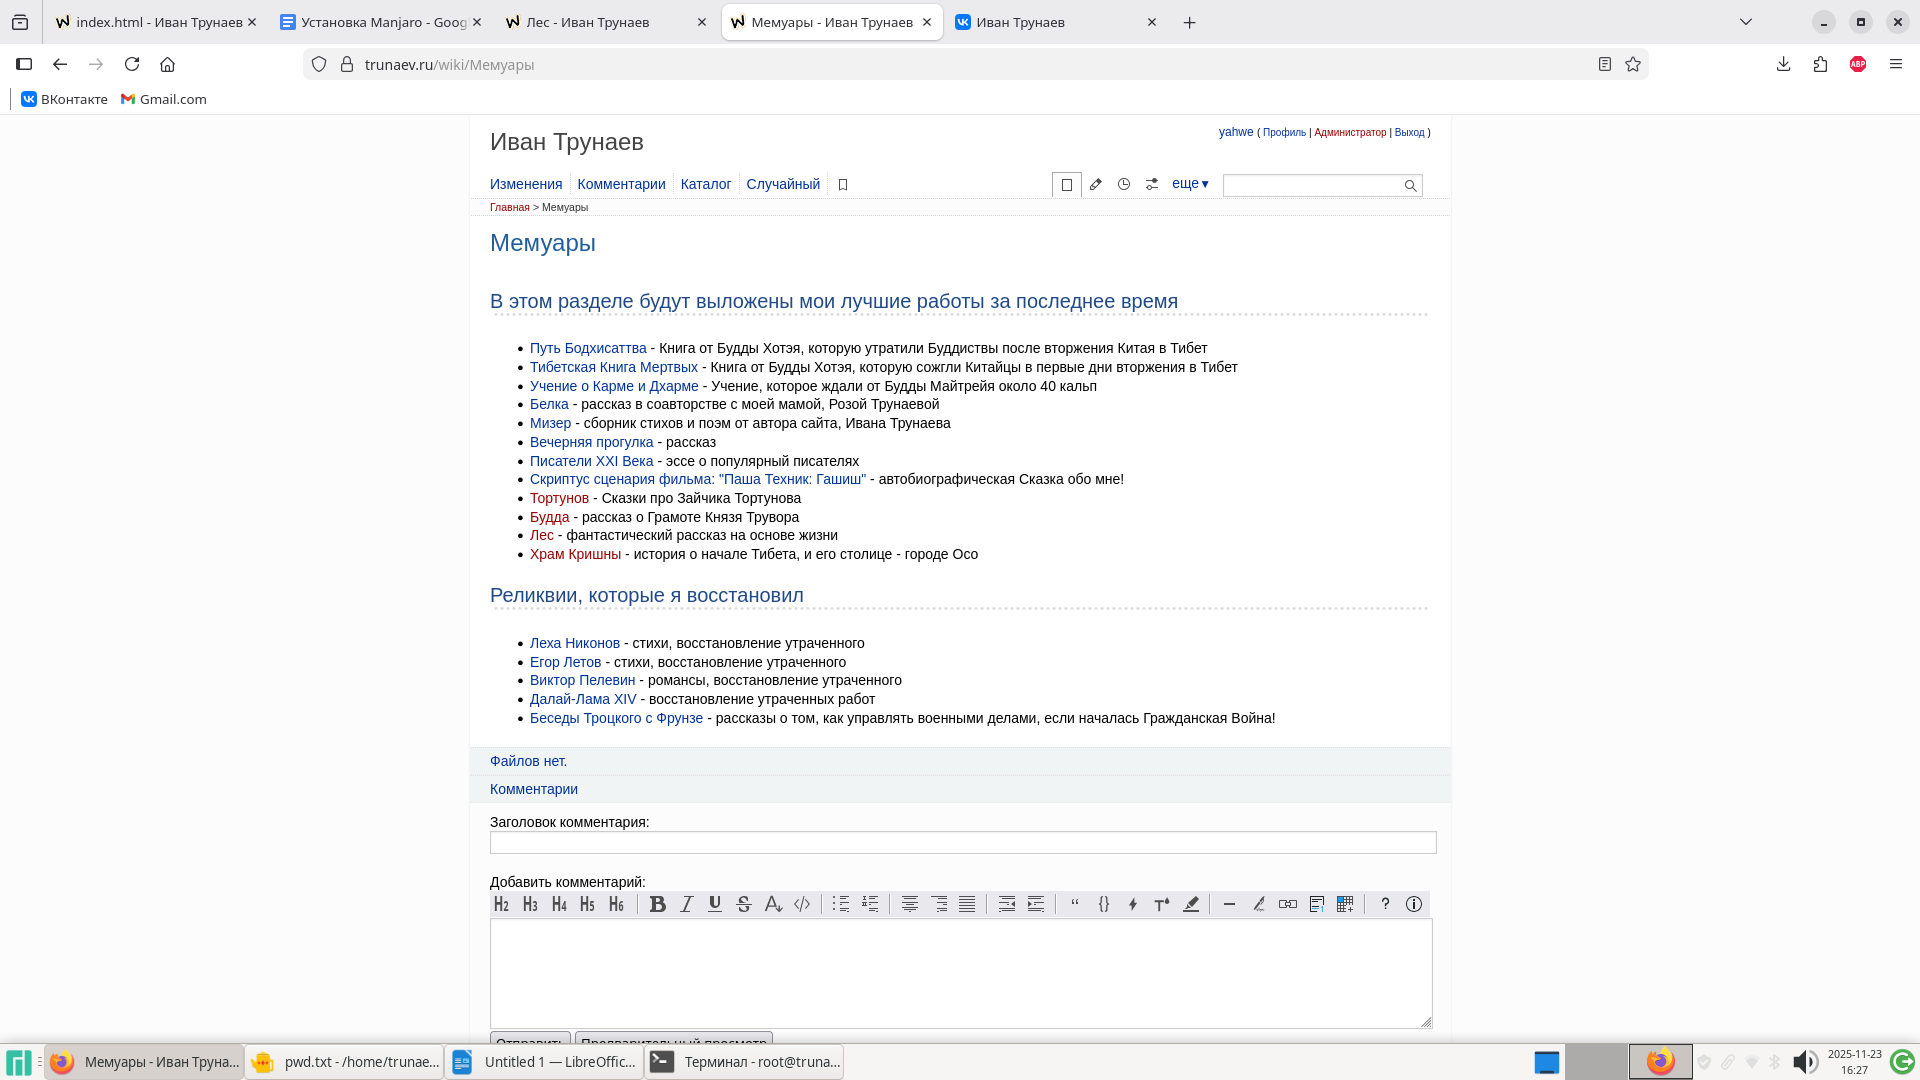Toggle strikethrough formatting in comment toolbar

pos(743,904)
